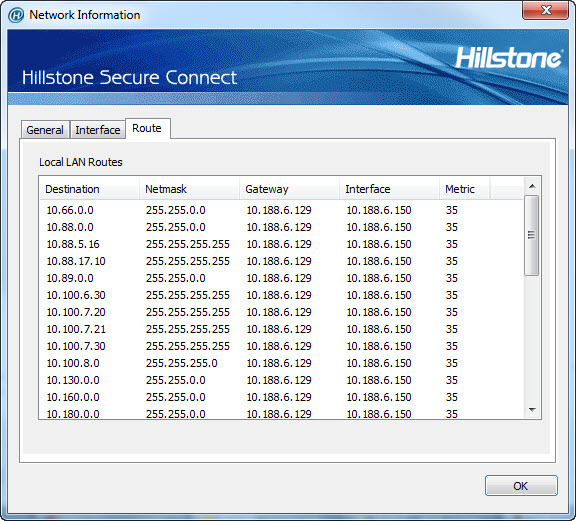Select the 10.100.7.20 route entry
Viewport: 576px width, 521px height.
tap(281, 312)
